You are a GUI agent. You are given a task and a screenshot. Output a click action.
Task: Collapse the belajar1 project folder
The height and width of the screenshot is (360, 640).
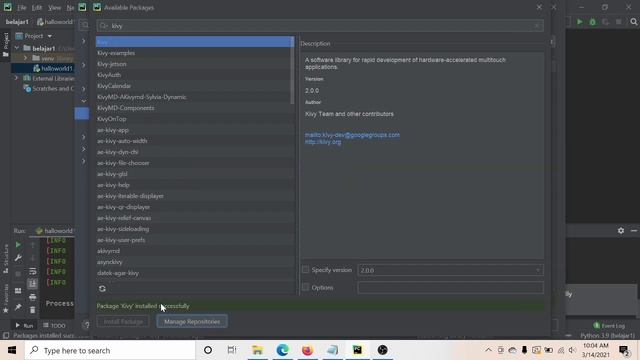click(x=16, y=48)
